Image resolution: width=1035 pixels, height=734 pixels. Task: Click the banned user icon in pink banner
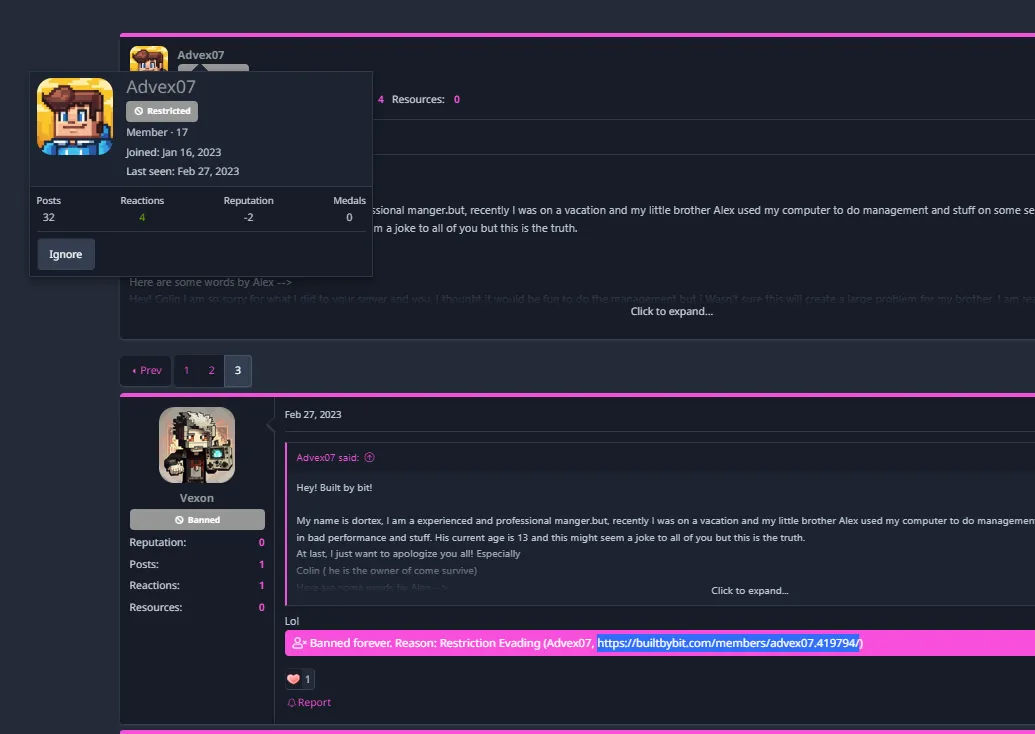click(x=299, y=643)
